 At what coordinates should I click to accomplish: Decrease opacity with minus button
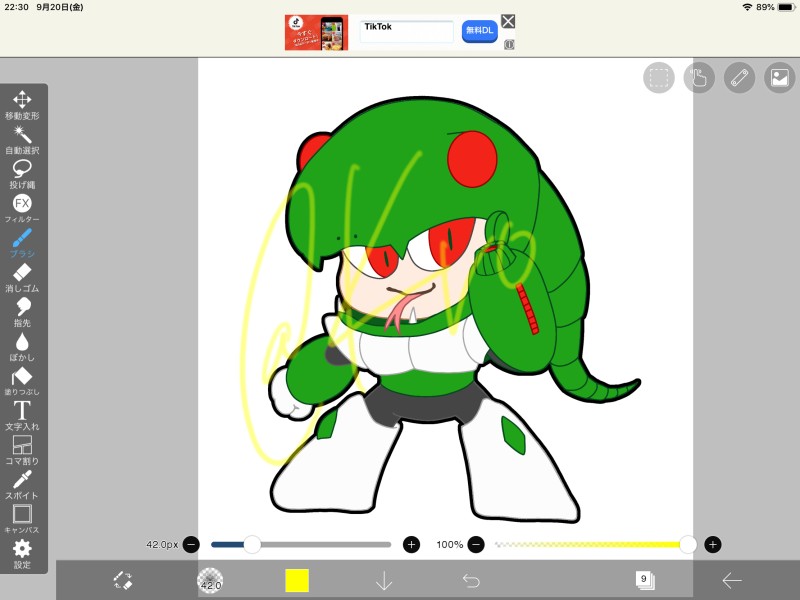click(476, 544)
